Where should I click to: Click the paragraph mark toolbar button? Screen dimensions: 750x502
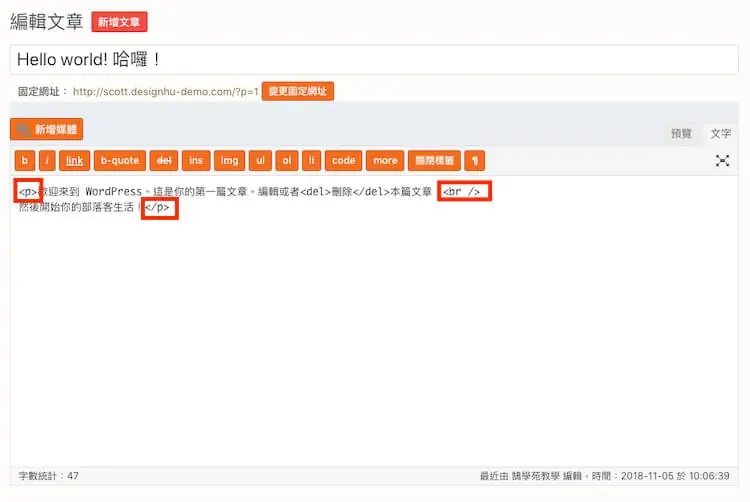pos(474,161)
